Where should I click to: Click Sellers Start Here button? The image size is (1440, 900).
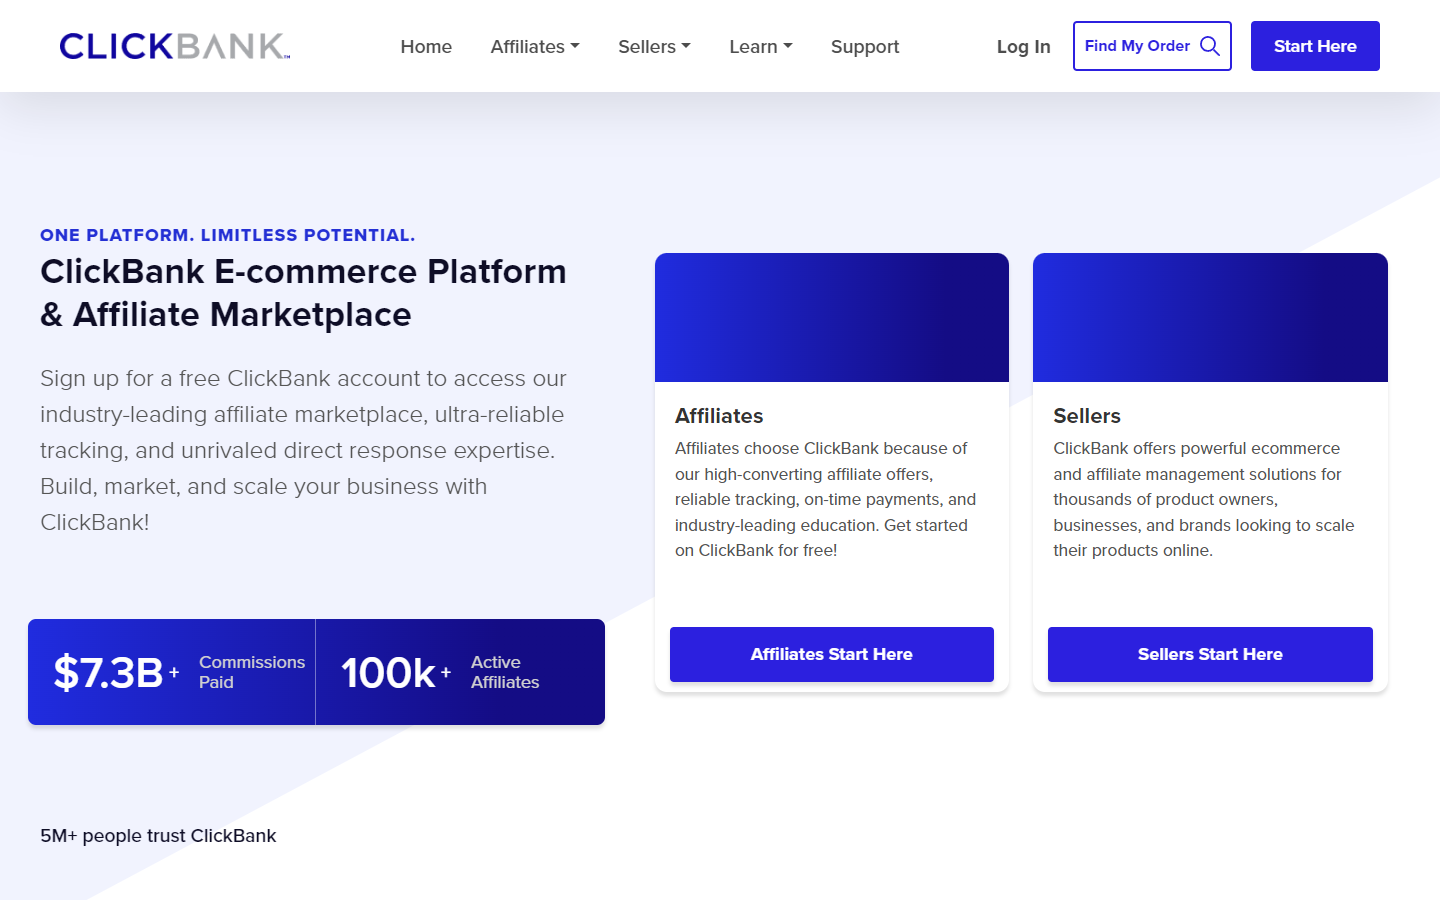[1210, 654]
